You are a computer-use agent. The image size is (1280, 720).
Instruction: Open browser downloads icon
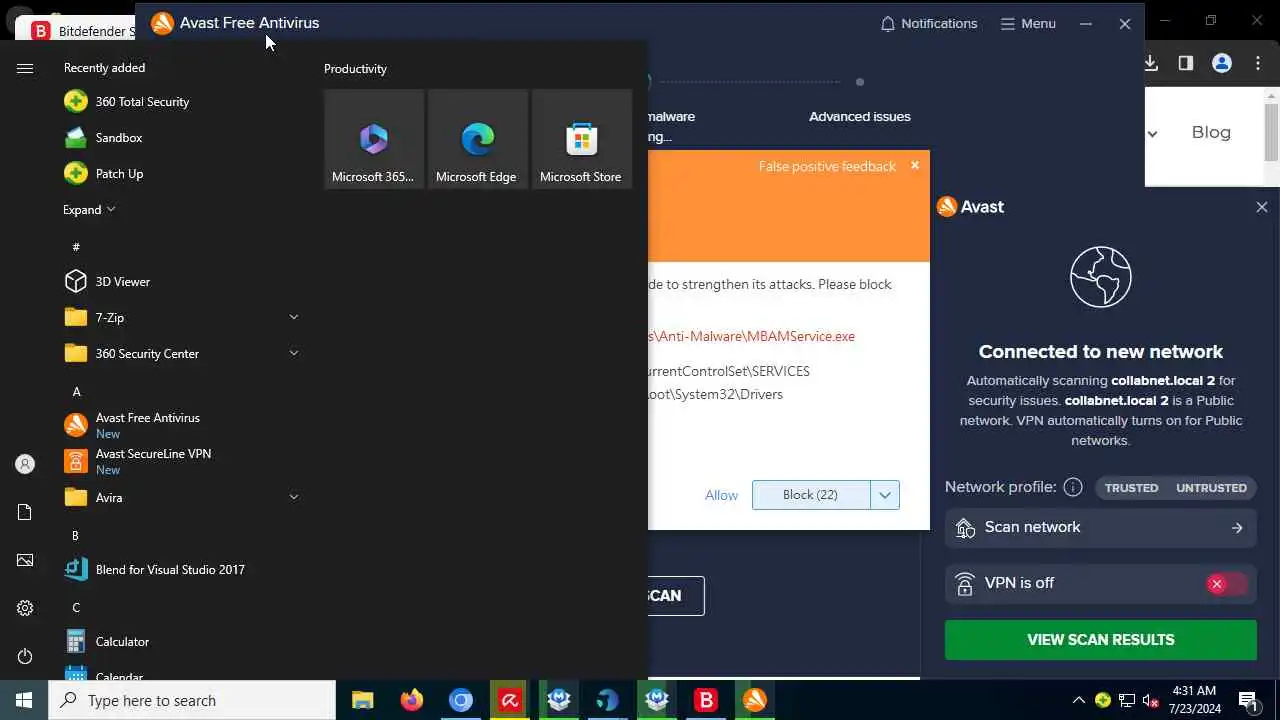click(x=1150, y=63)
